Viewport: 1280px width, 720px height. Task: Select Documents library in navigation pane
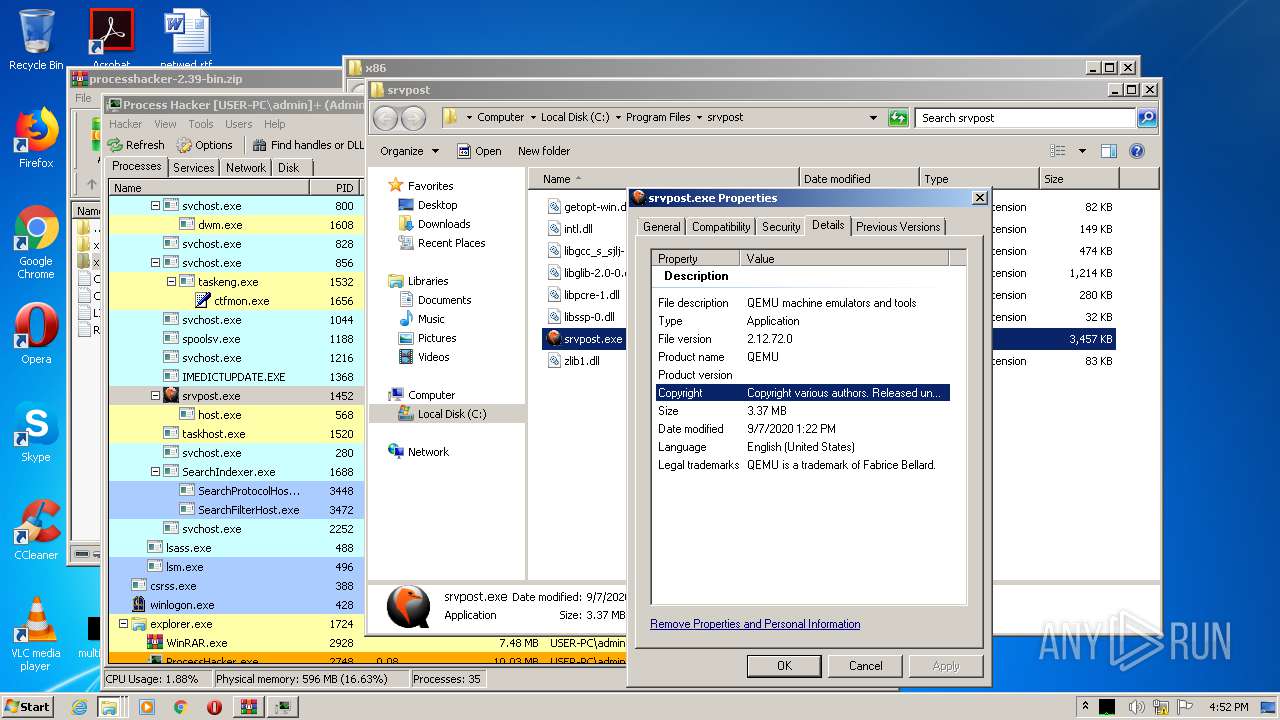(444, 300)
